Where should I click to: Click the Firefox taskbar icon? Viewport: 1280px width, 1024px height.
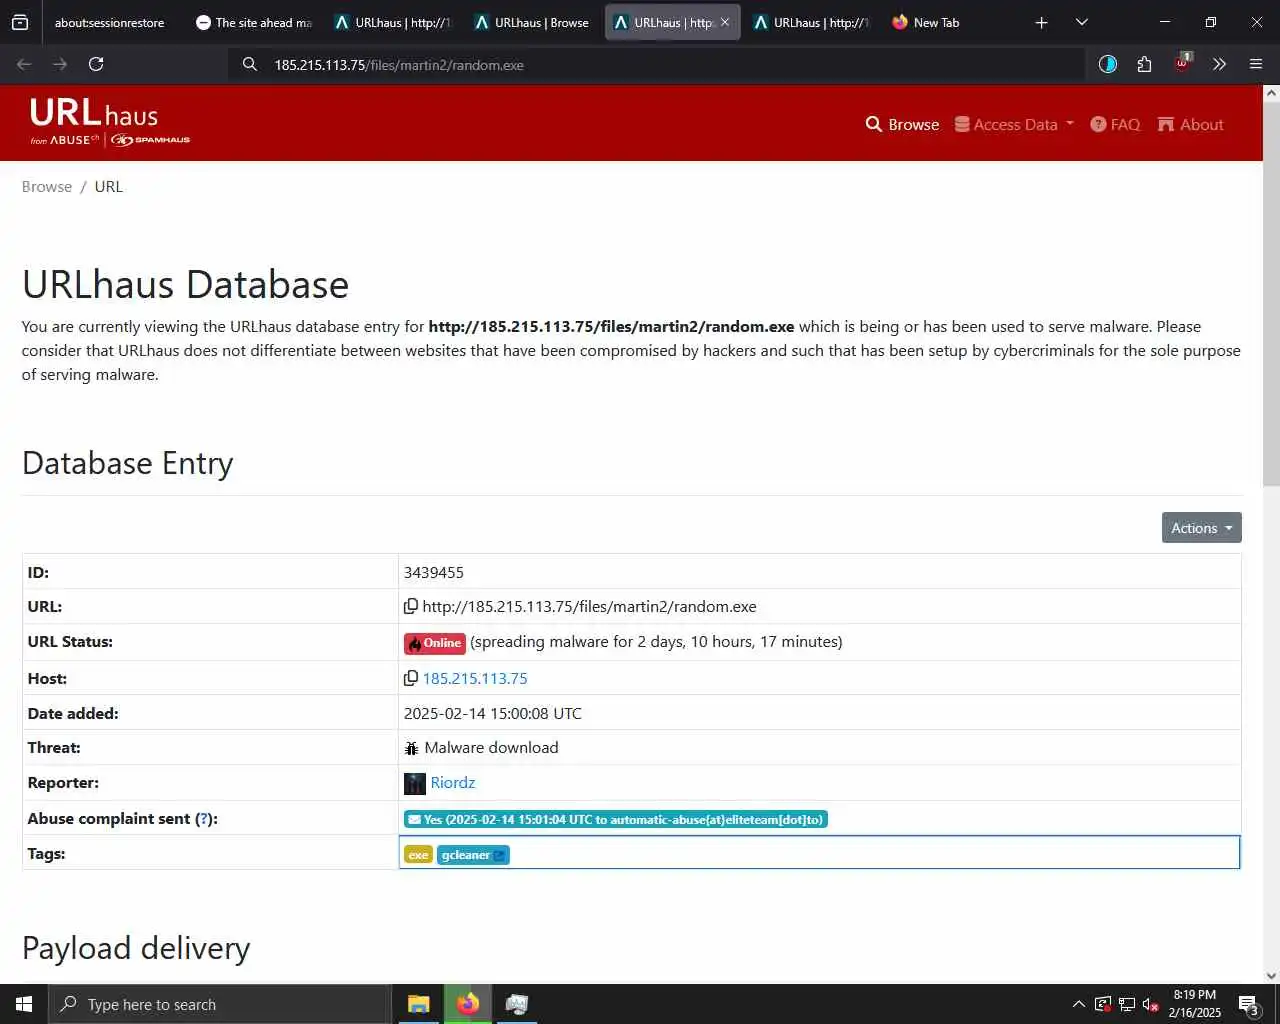tap(467, 1004)
